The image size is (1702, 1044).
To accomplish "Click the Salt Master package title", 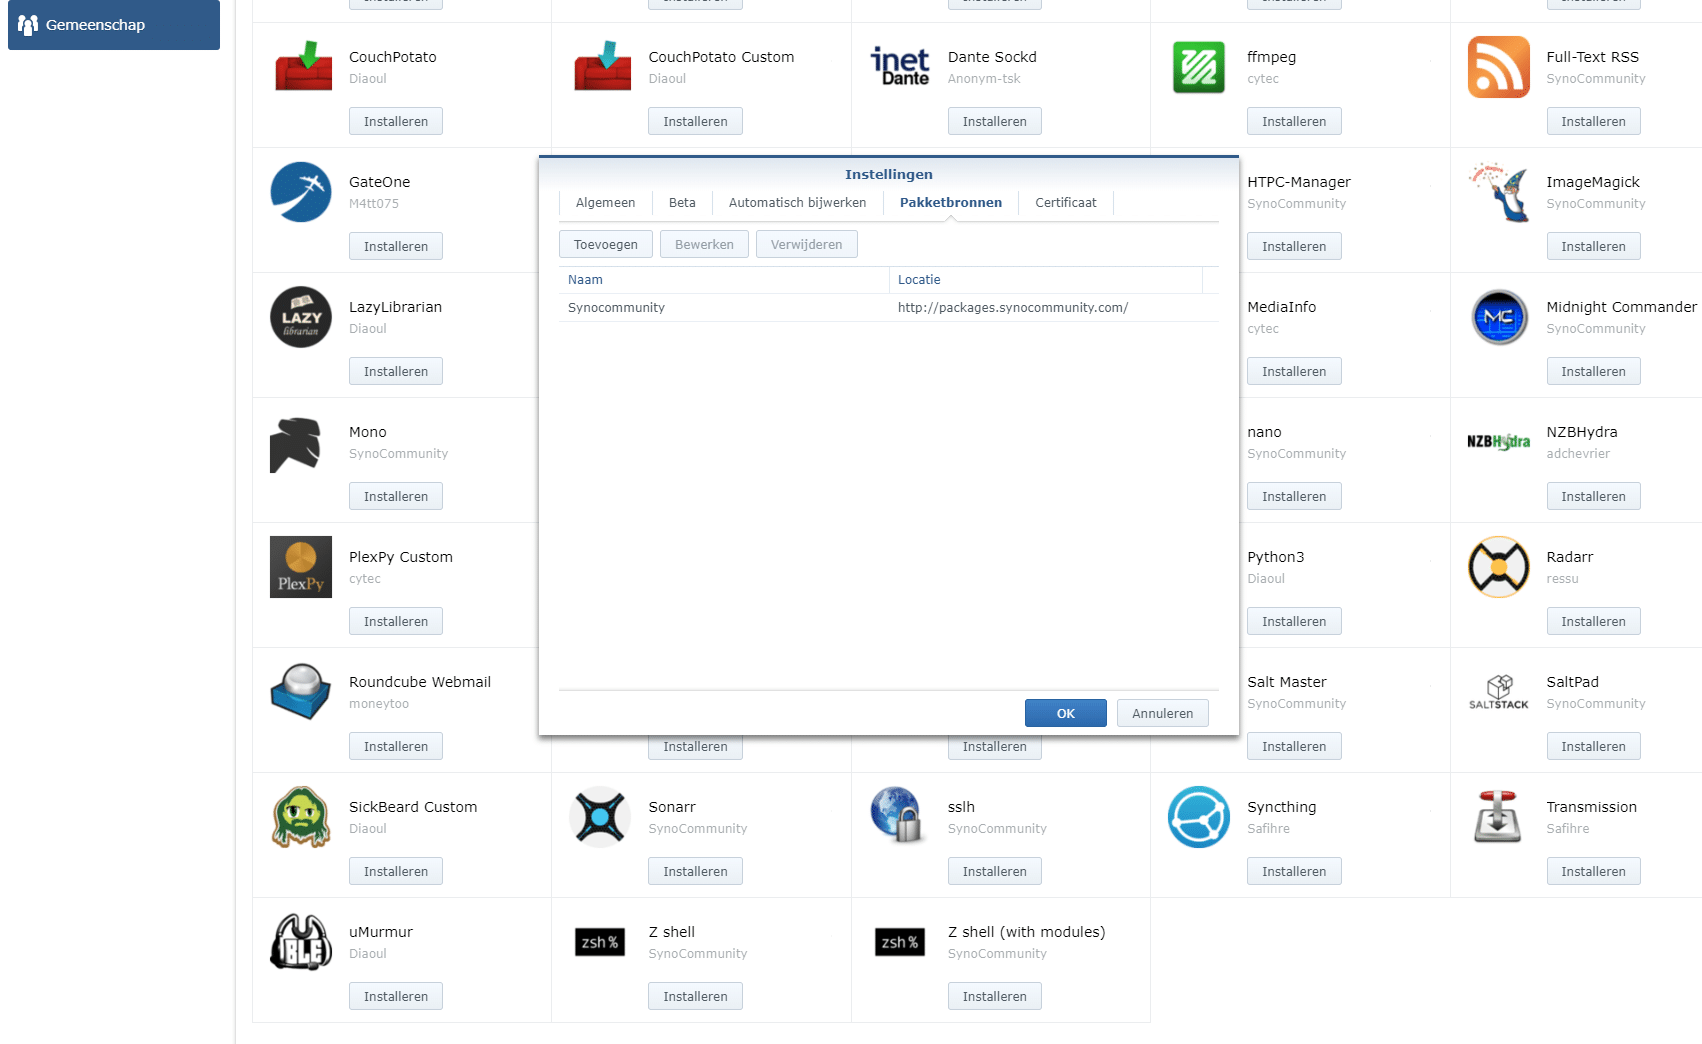I will tap(1287, 682).
